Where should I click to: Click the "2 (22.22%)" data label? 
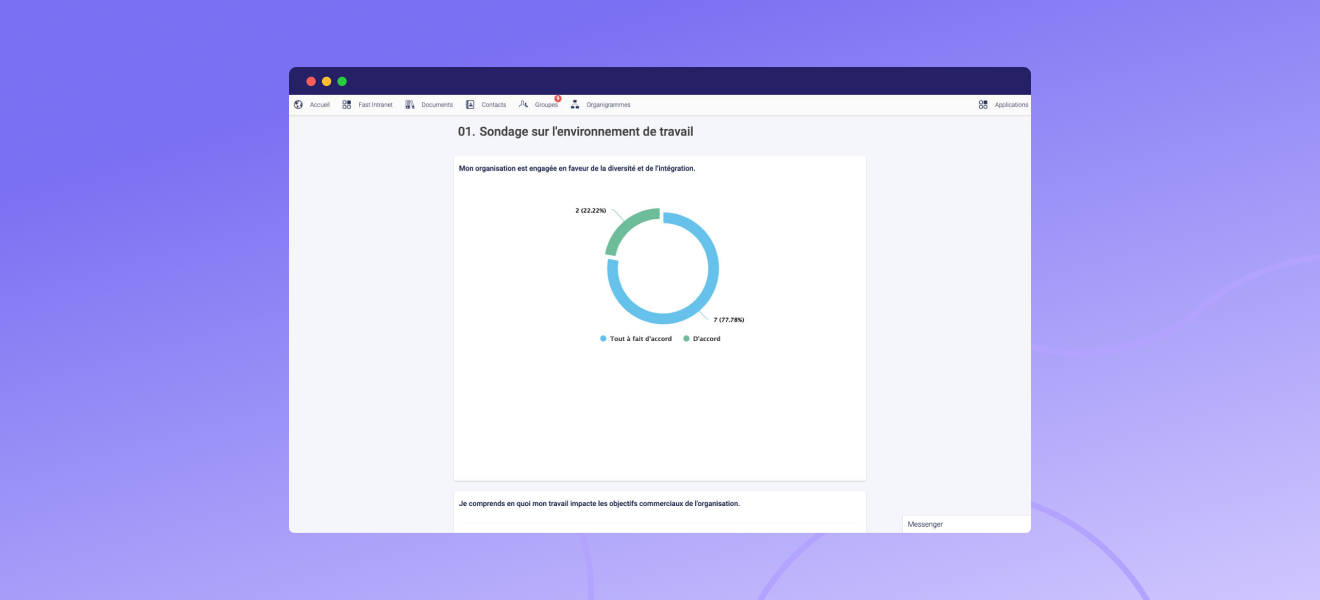pos(590,210)
